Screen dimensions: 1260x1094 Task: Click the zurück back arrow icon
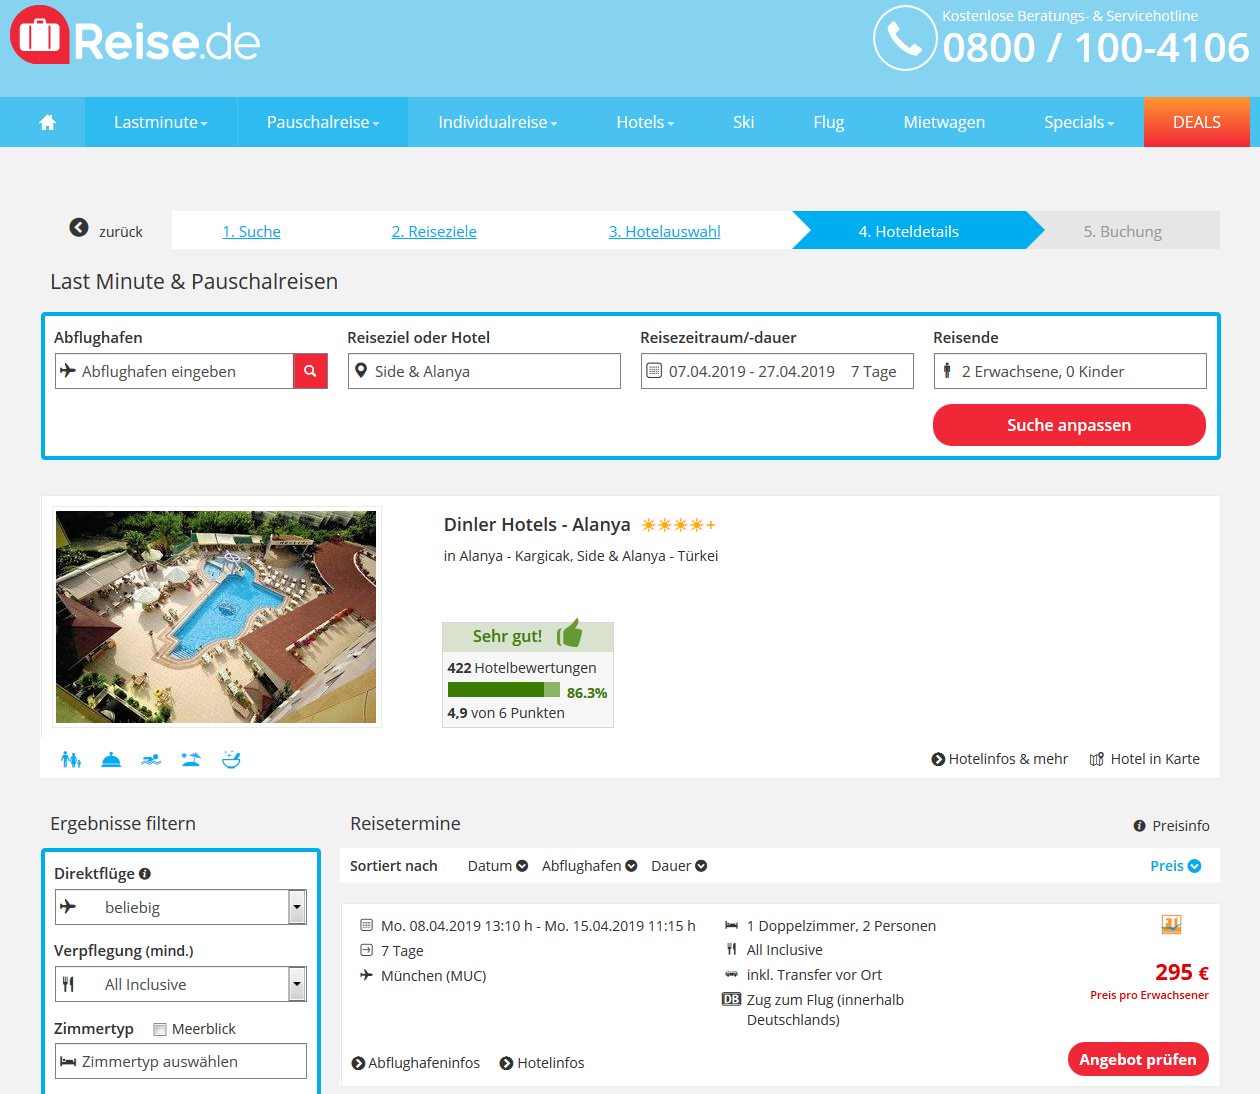pyautogui.click(x=79, y=228)
